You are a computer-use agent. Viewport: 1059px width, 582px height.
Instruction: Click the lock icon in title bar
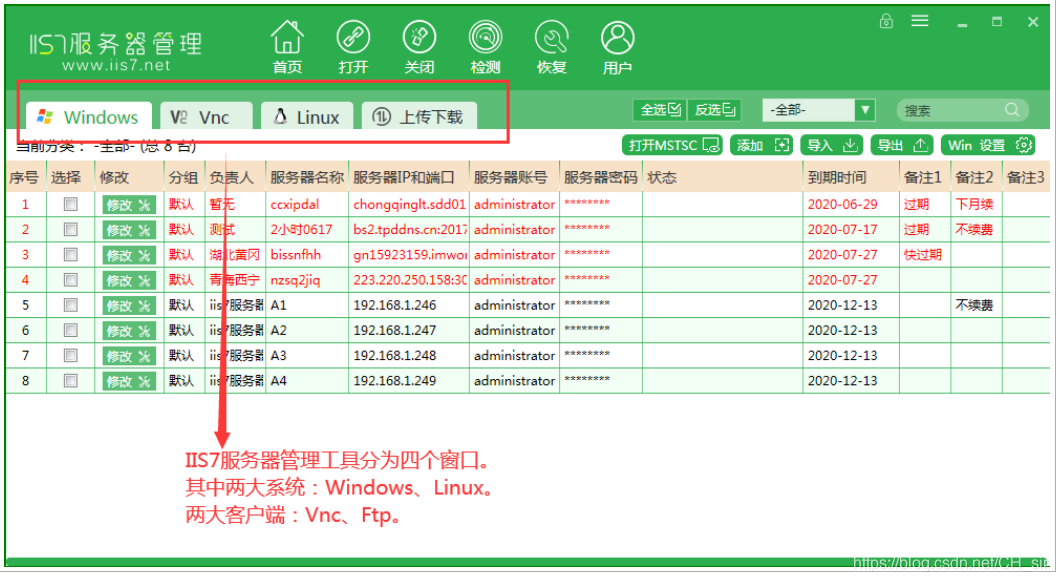(x=886, y=21)
